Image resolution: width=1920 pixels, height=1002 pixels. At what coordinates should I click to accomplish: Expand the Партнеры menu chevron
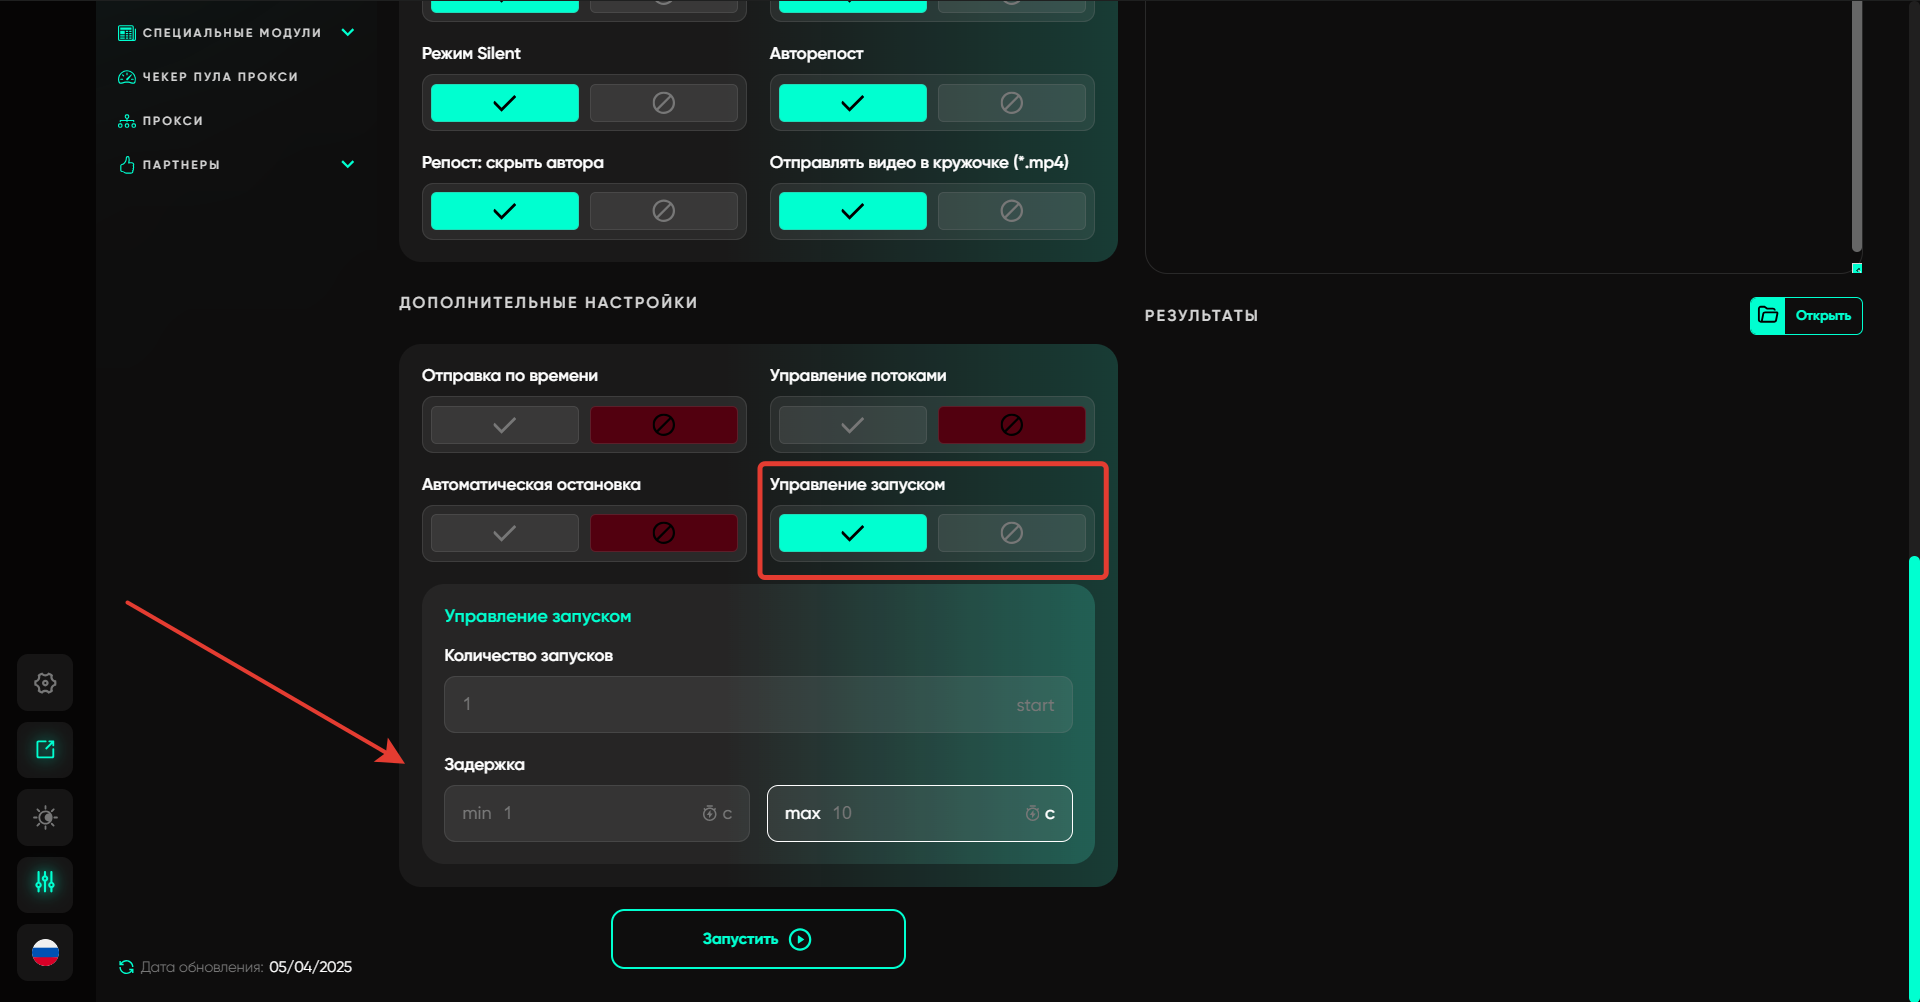pyautogui.click(x=348, y=165)
